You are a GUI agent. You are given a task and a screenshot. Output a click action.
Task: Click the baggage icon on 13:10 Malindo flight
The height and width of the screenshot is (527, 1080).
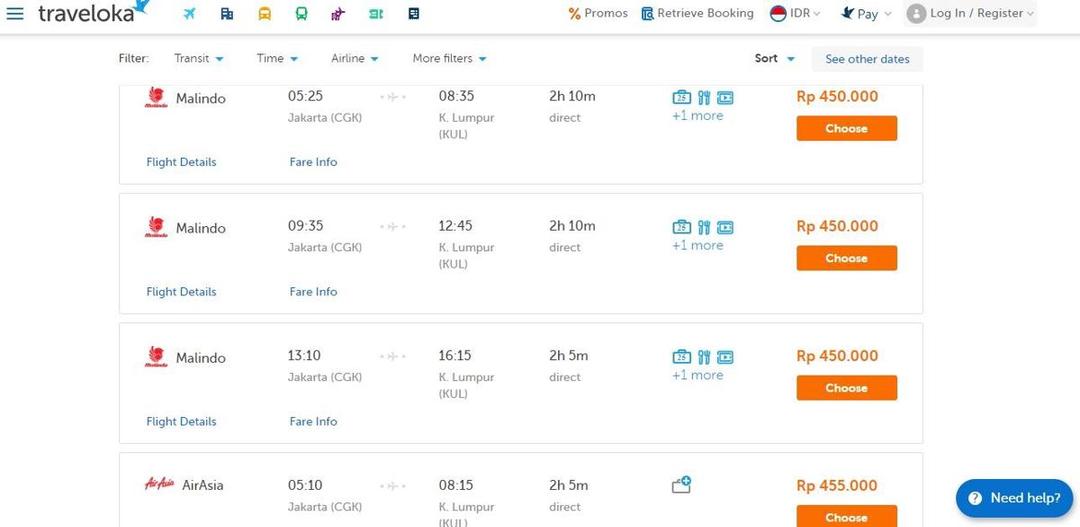point(681,357)
